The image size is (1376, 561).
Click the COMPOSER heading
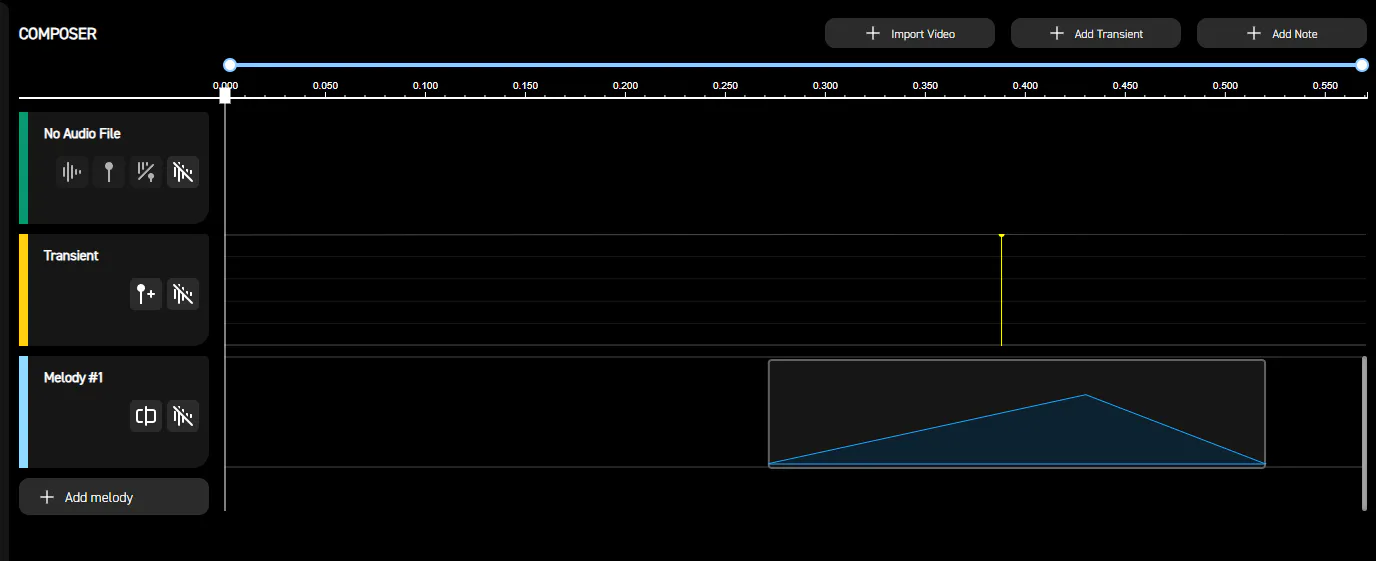[x=58, y=33]
